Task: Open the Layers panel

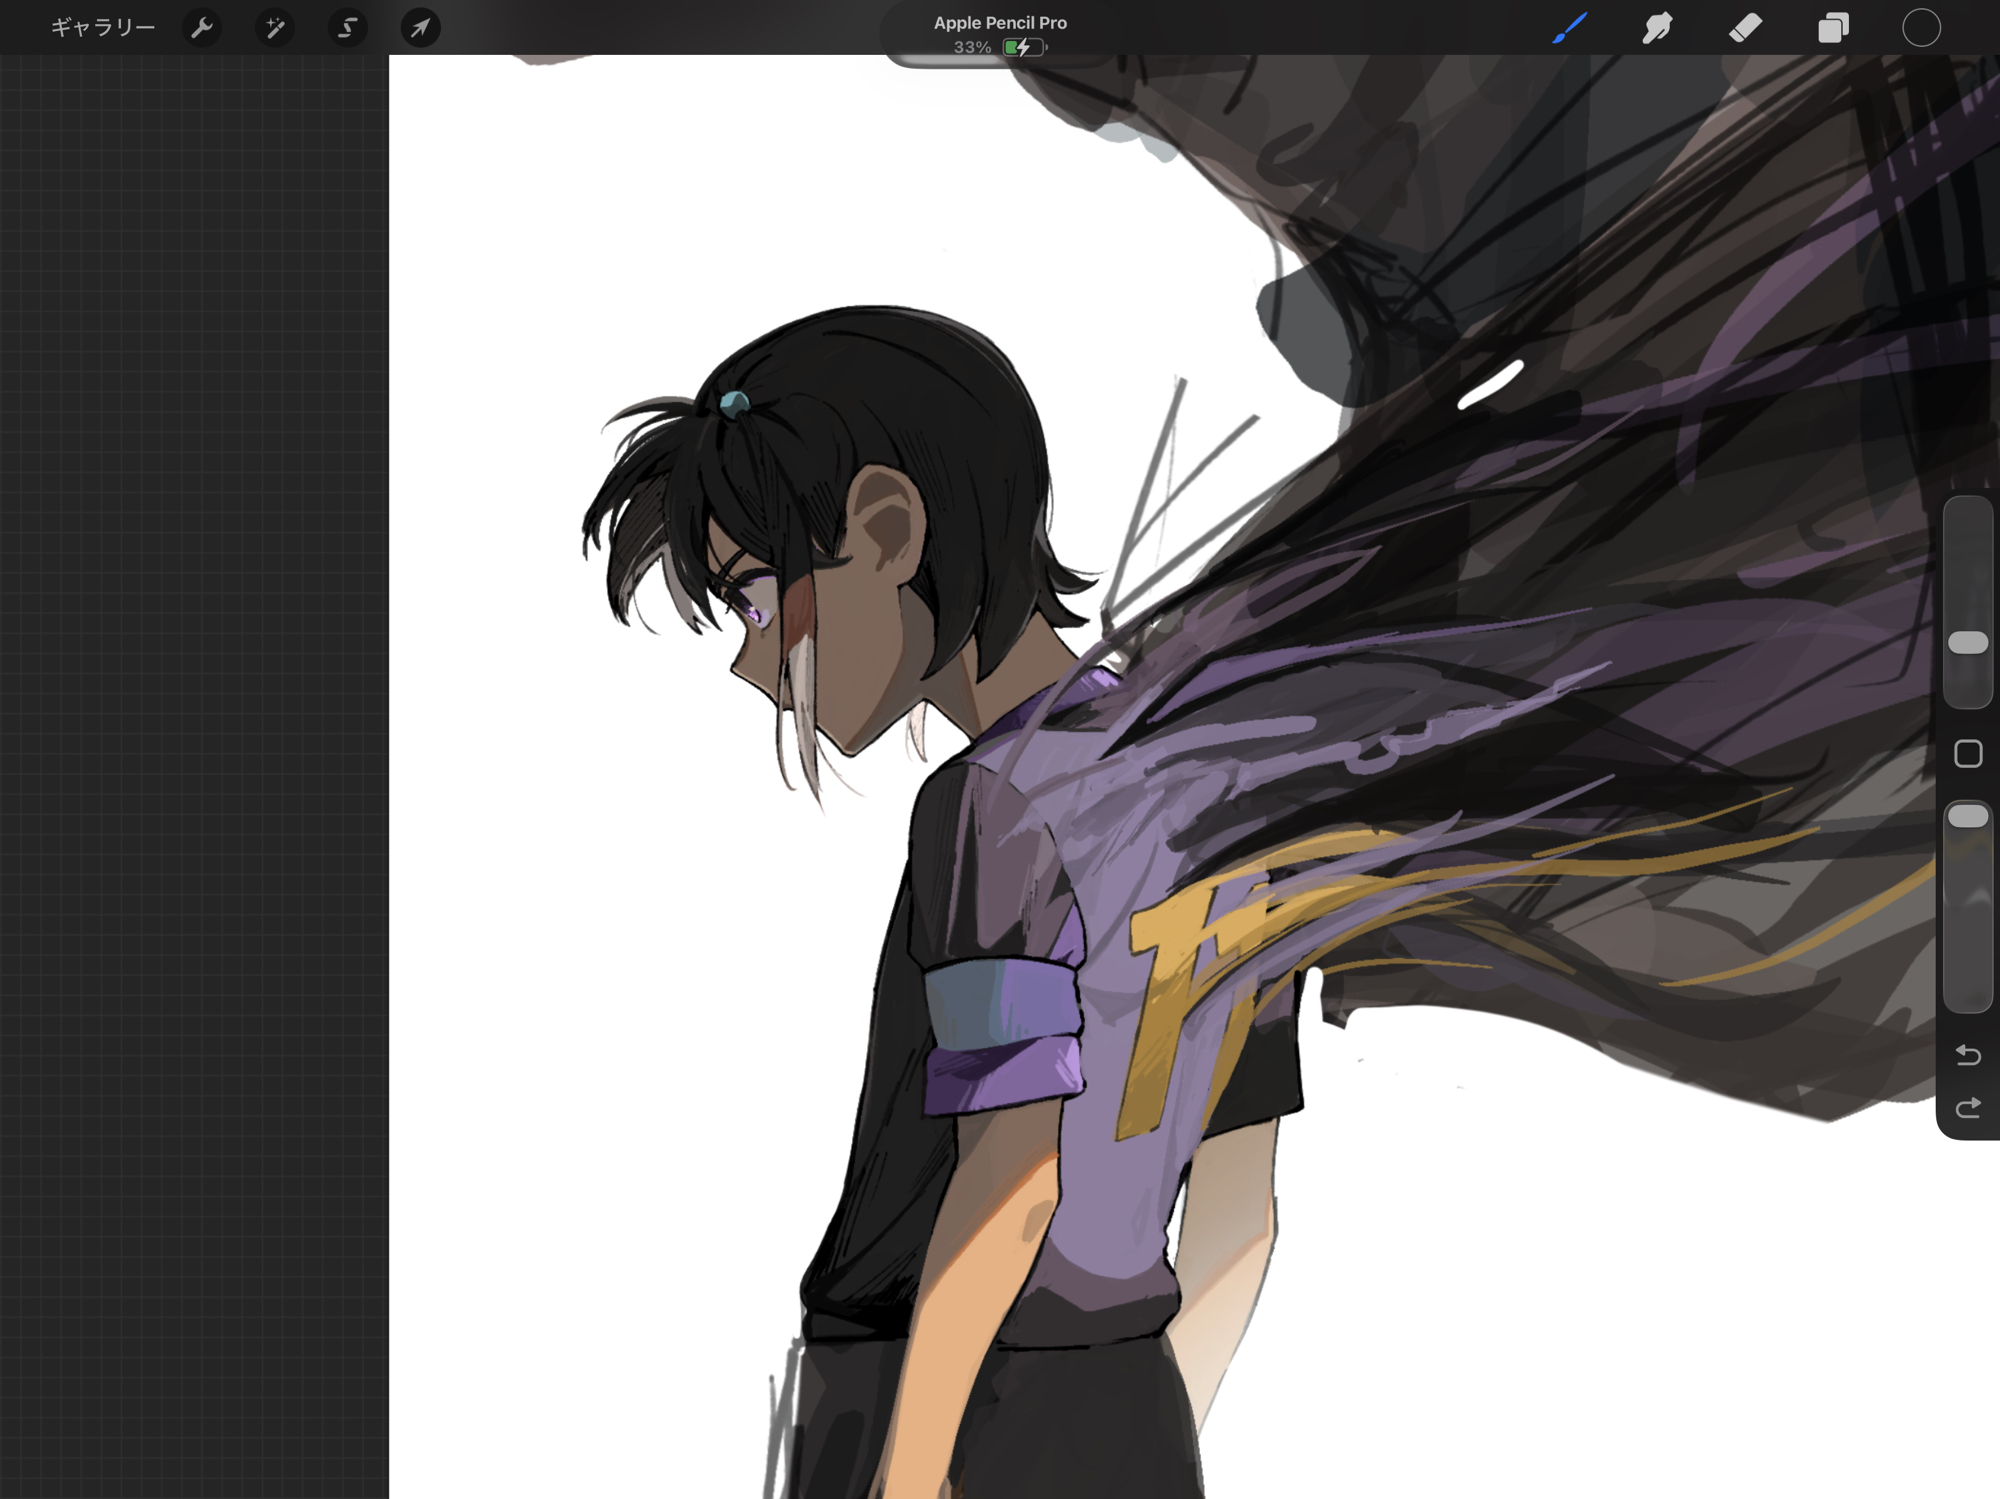Action: coord(1833,28)
